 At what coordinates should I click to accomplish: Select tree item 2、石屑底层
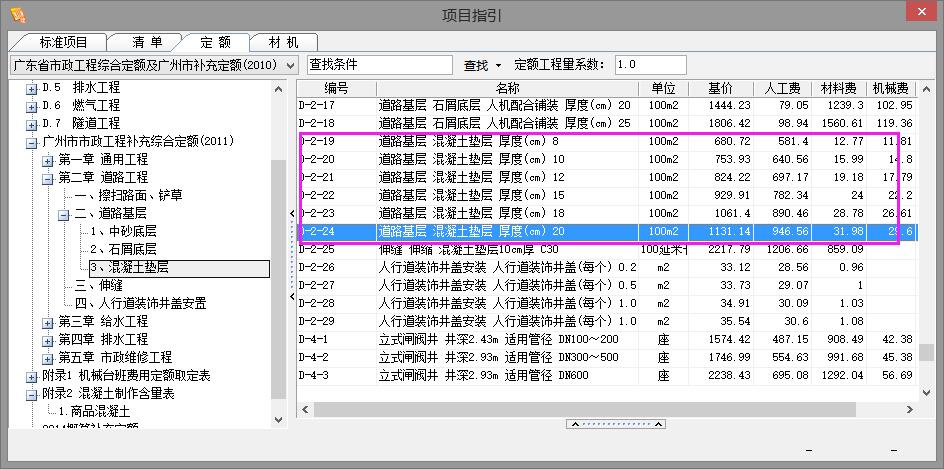pos(123,249)
